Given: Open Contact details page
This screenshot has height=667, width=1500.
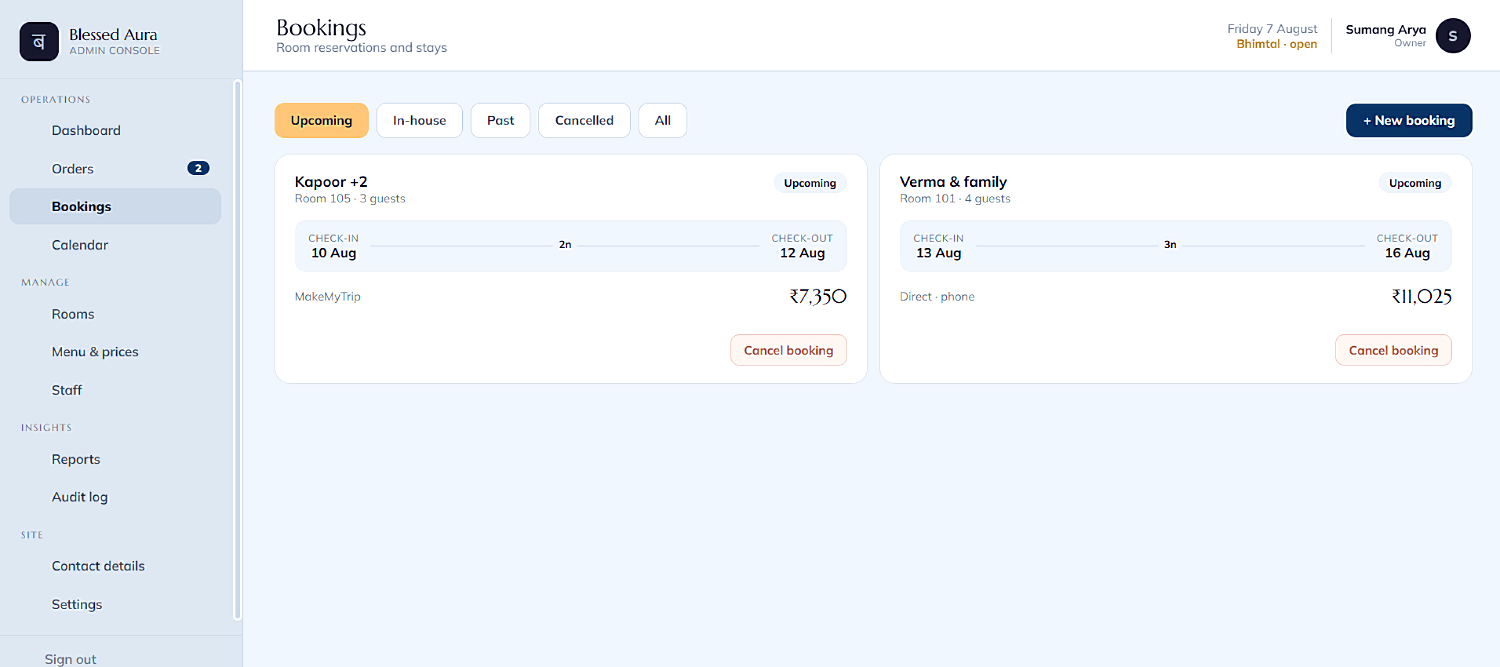Looking at the screenshot, I should (x=98, y=566).
